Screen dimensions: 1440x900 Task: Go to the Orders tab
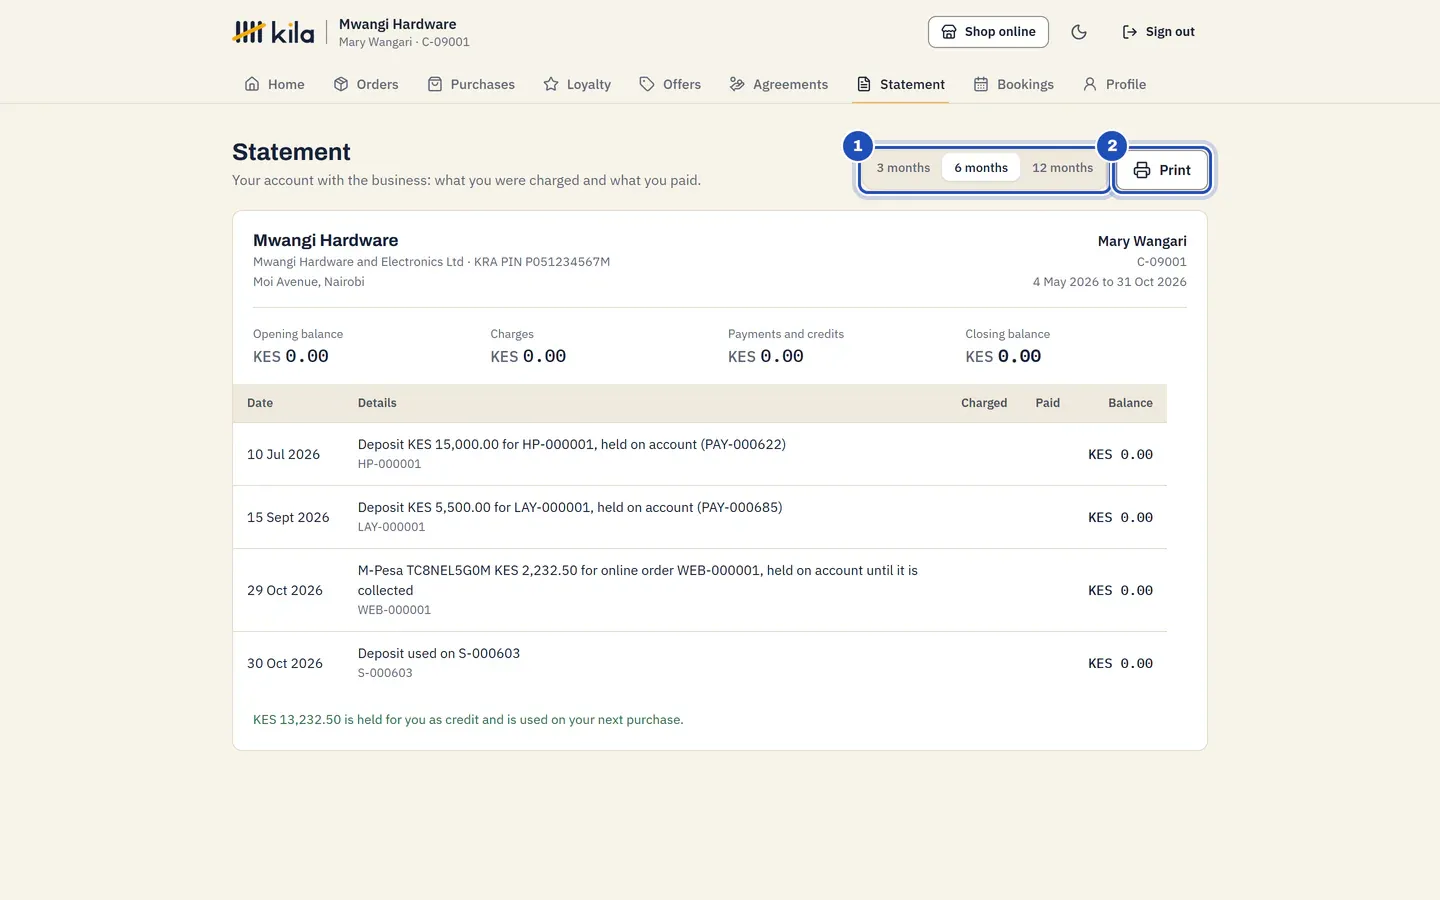tap(366, 84)
